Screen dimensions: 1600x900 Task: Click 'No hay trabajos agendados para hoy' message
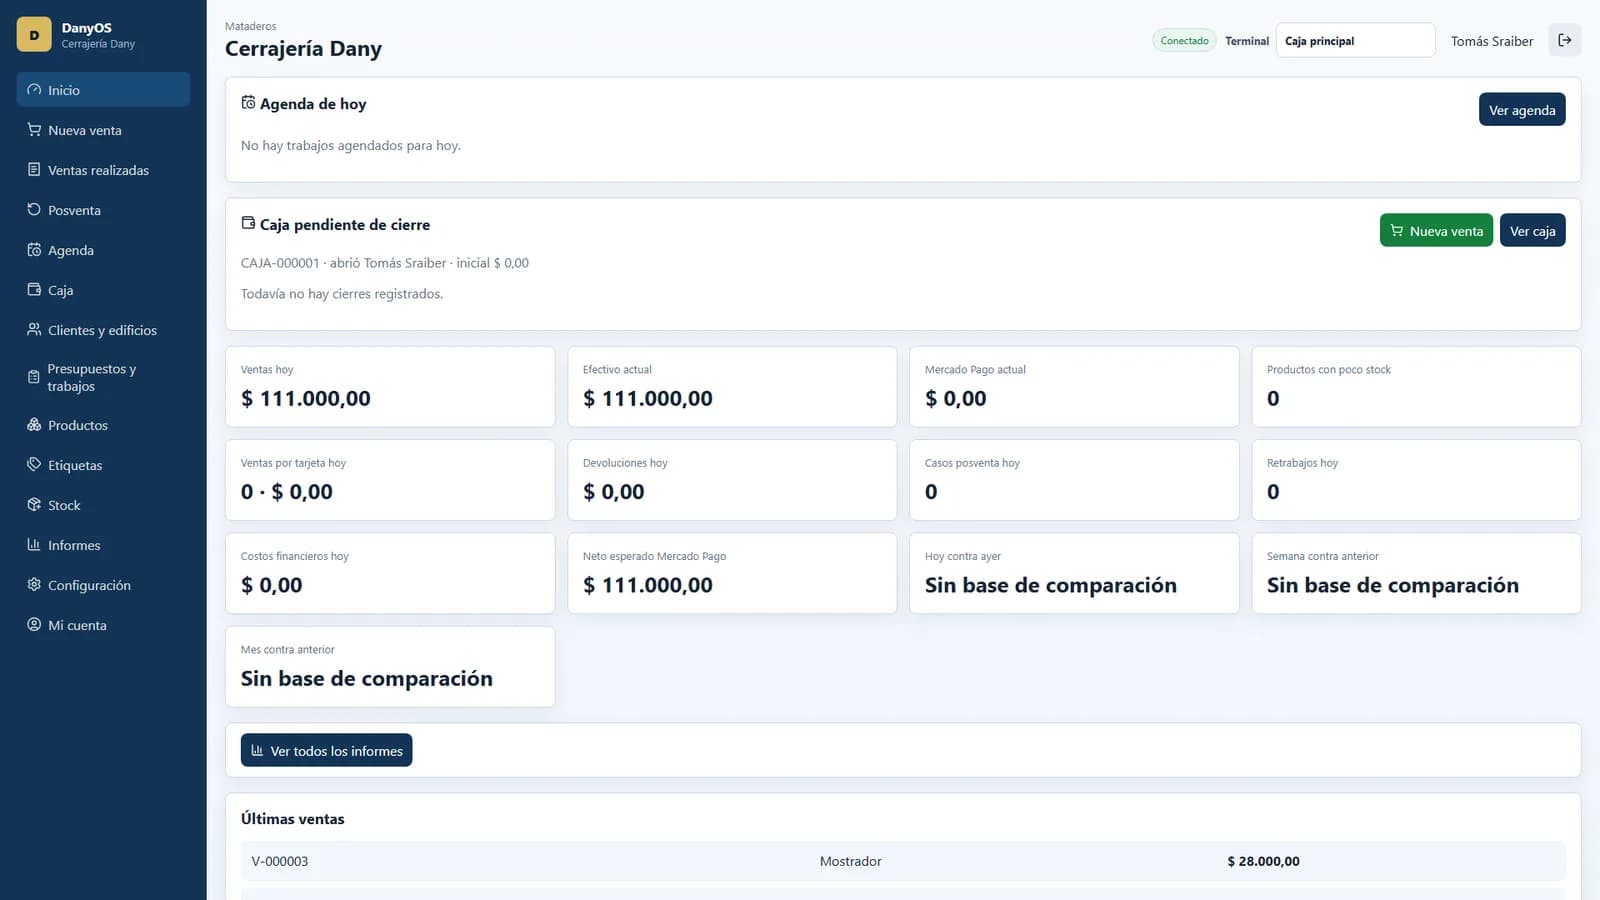[x=351, y=145]
